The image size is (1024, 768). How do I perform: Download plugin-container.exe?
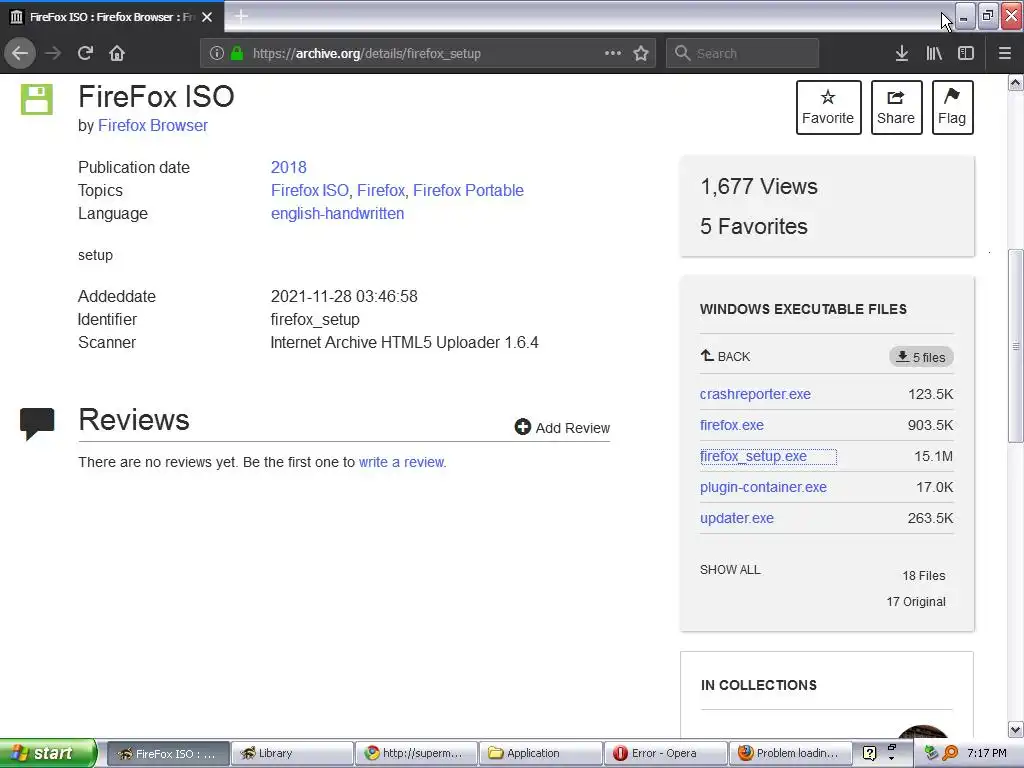coord(763,487)
